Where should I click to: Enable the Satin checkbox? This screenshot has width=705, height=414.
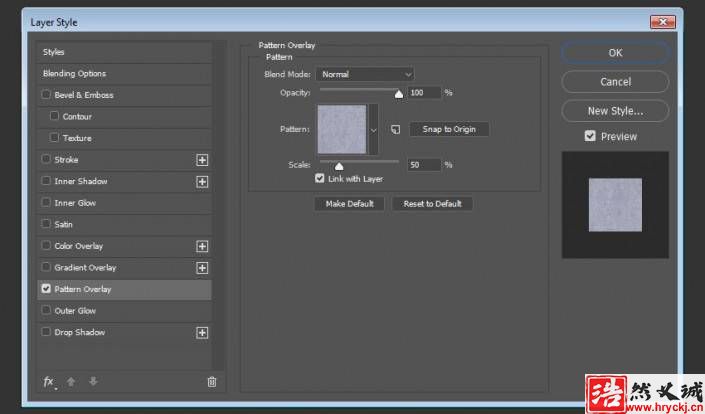(46, 224)
